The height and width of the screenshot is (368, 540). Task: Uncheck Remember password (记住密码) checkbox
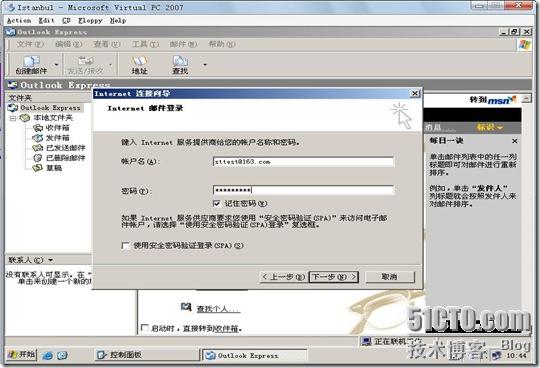(x=217, y=203)
